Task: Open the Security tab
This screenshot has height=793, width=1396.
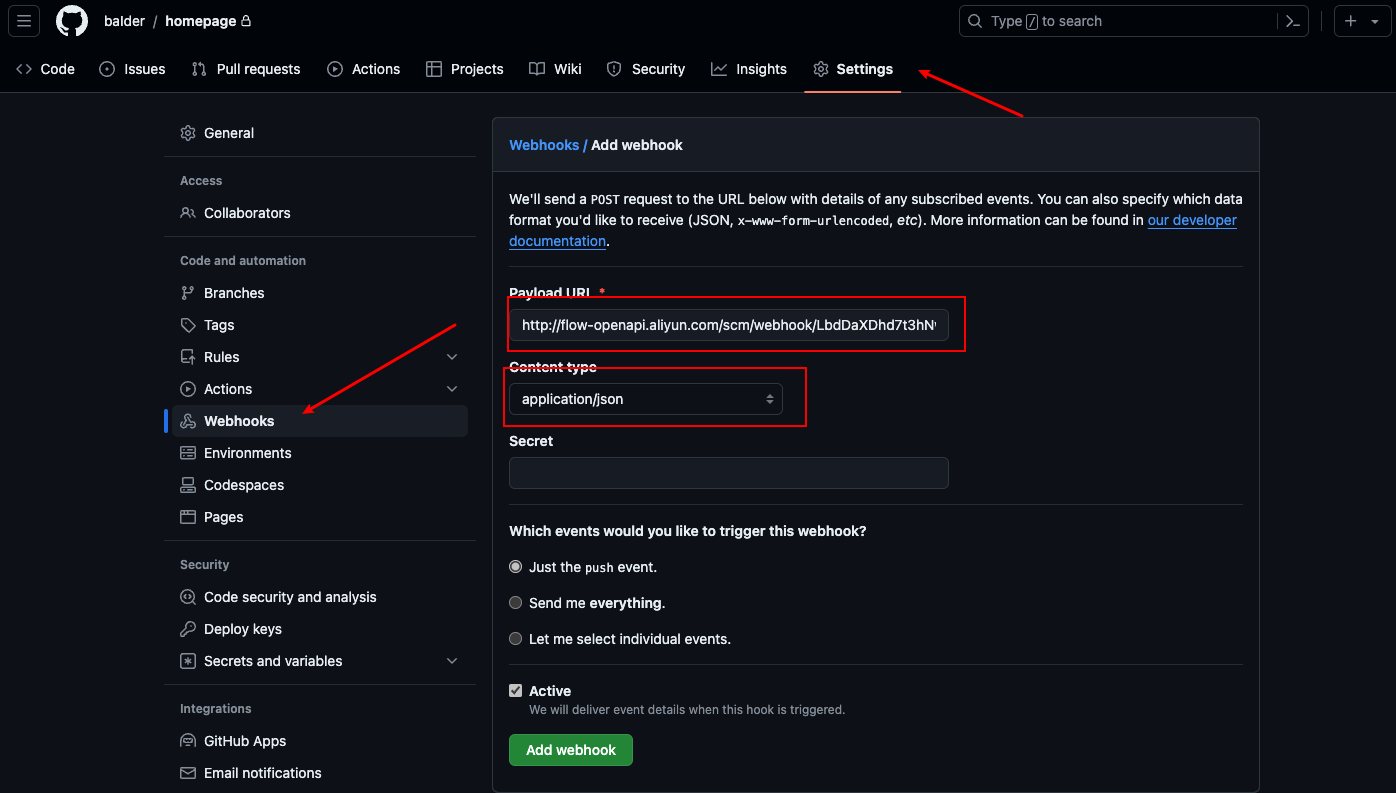Action: [x=646, y=69]
